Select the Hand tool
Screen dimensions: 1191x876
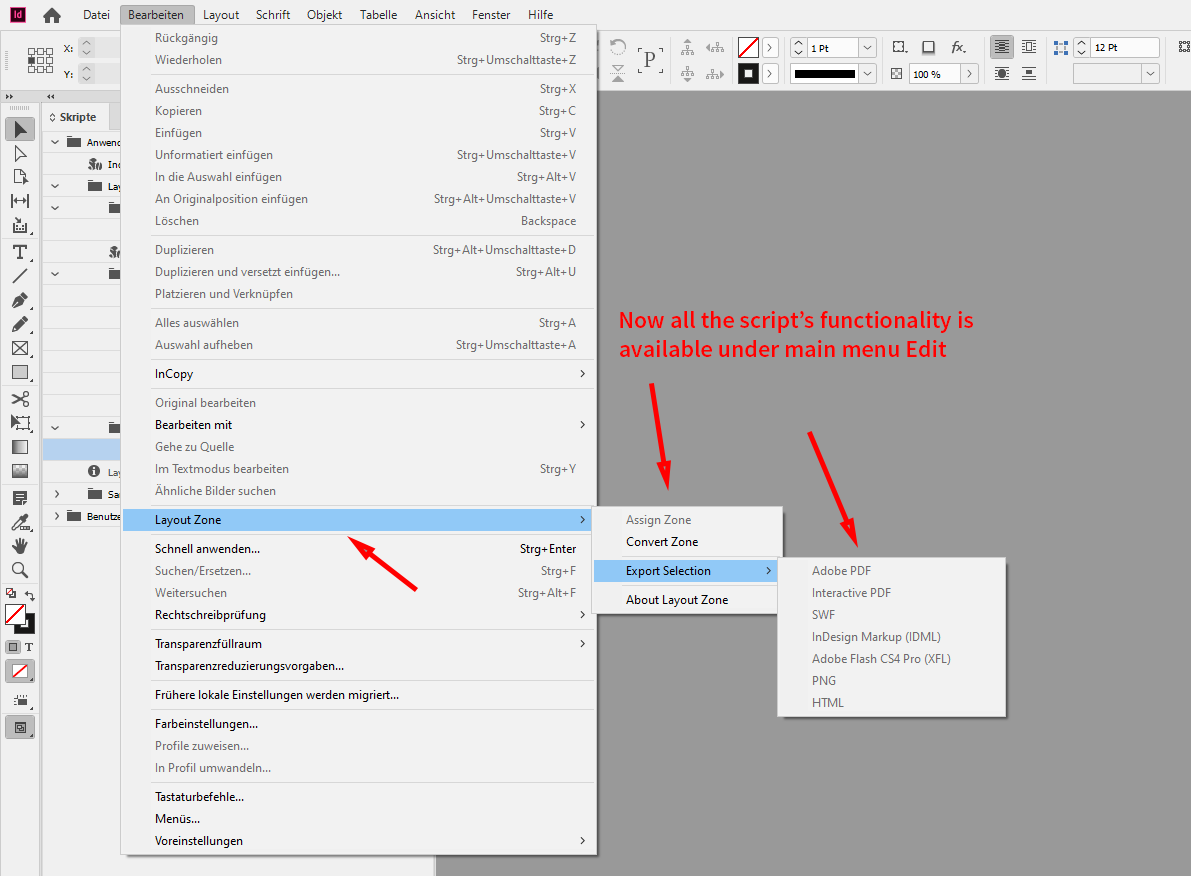point(20,545)
